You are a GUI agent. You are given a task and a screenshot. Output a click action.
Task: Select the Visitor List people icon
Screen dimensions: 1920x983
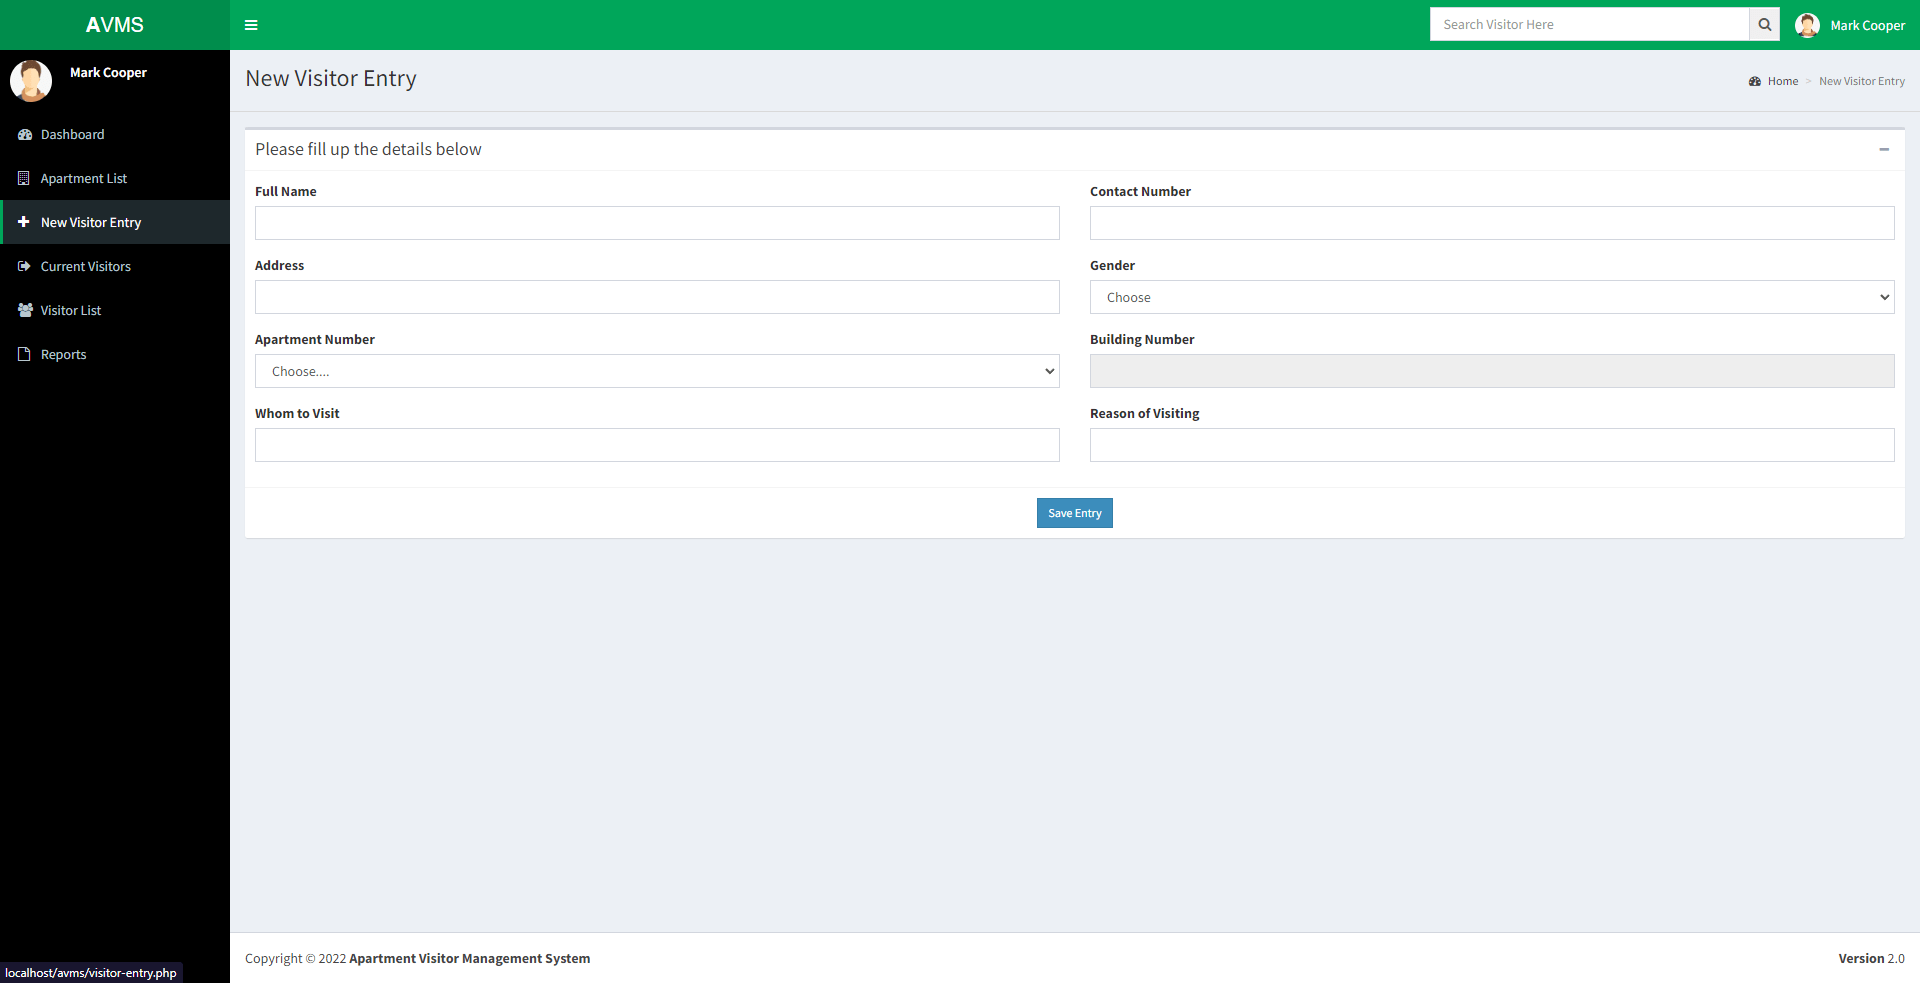coord(23,310)
